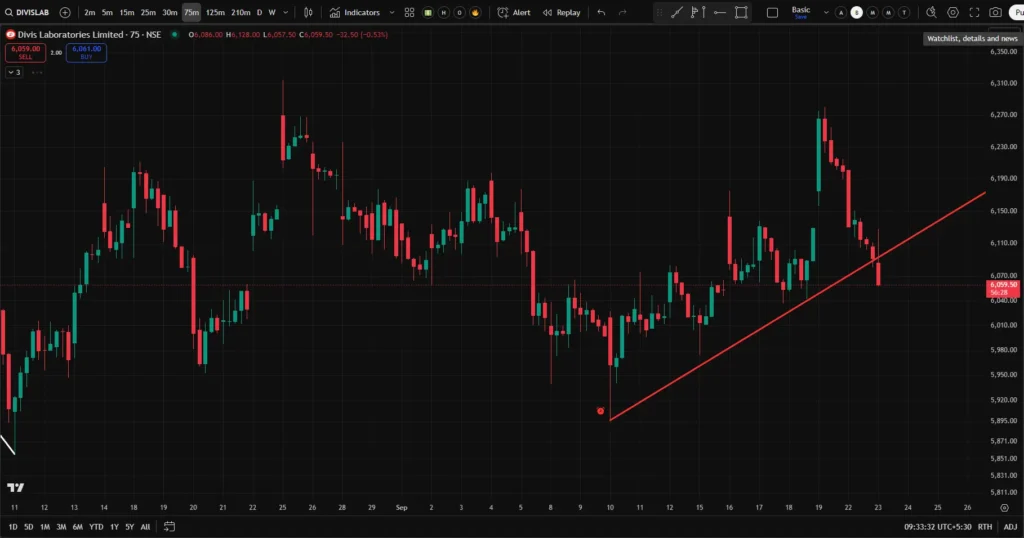Take a chart snapshot with camera icon
This screenshot has width=1024, height=538.
coord(995,13)
